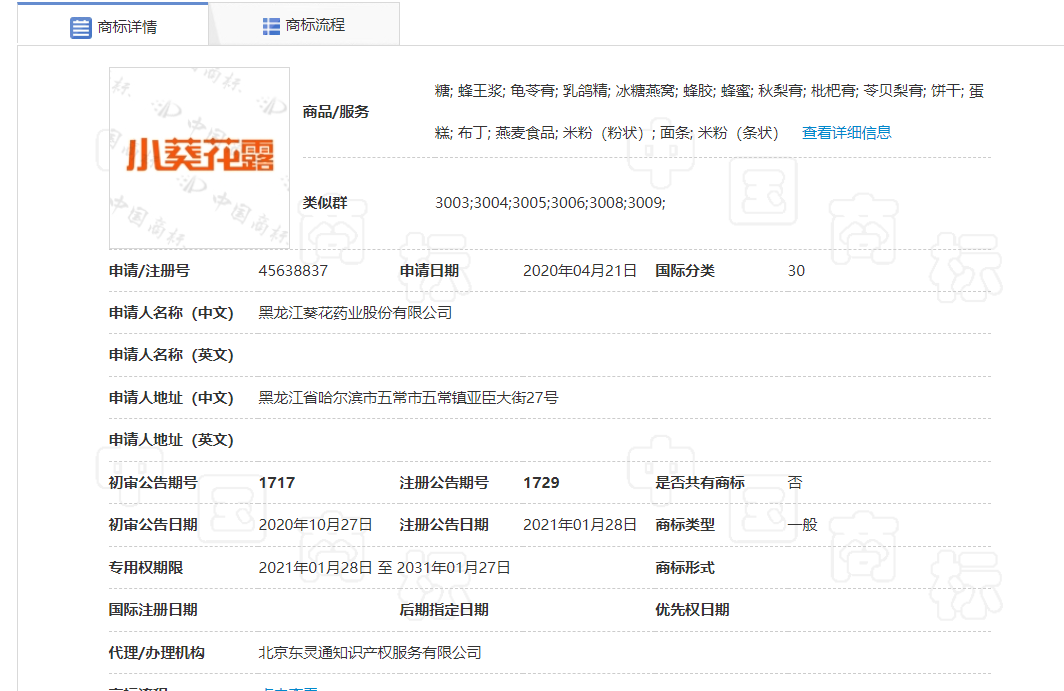Click the "申请人地址（英文）" label
The height and width of the screenshot is (691, 1064).
171,440
